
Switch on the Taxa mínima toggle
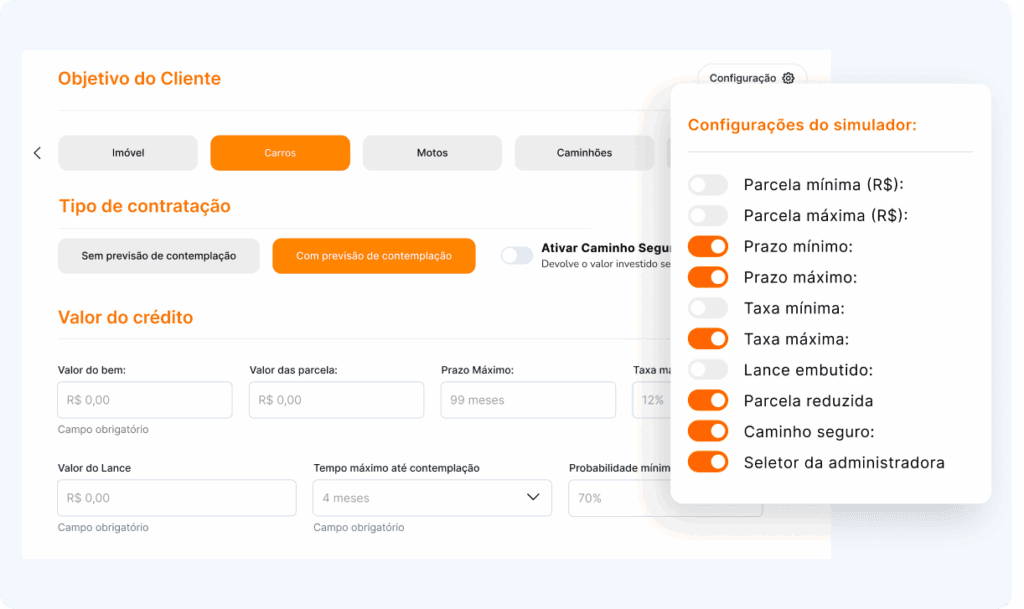tap(708, 308)
